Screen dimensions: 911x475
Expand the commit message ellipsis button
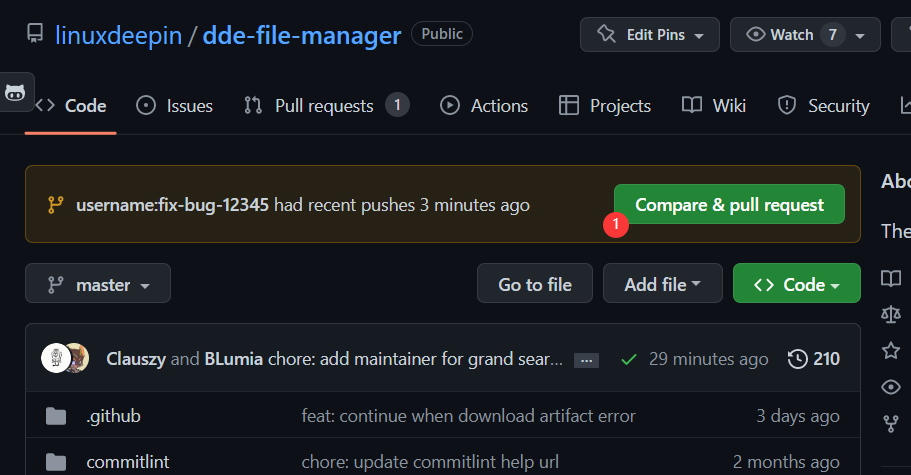(x=586, y=361)
